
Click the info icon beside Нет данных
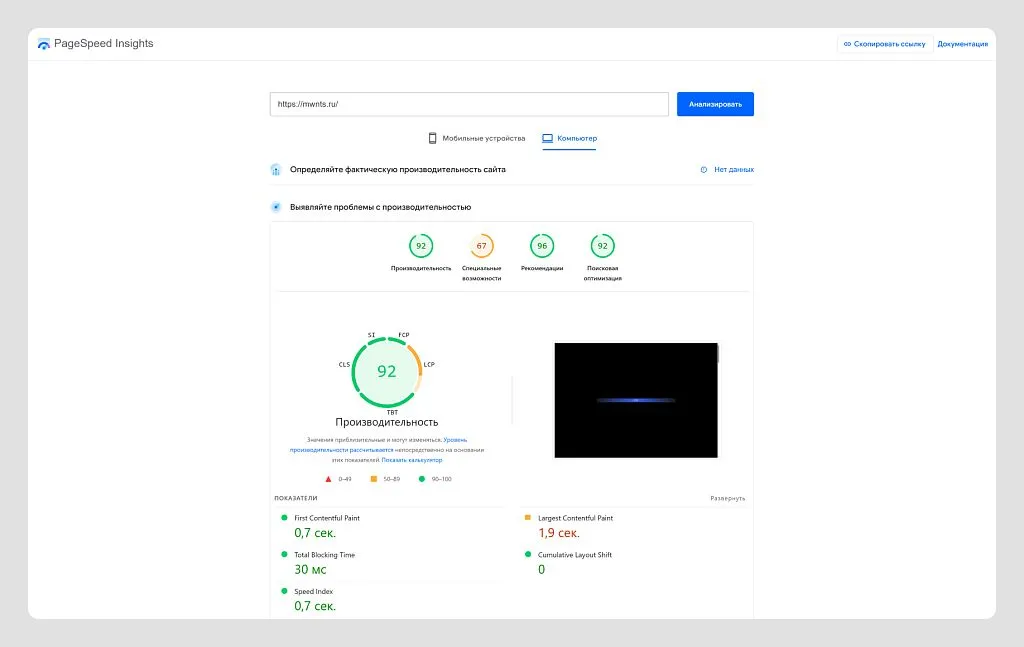click(x=704, y=170)
